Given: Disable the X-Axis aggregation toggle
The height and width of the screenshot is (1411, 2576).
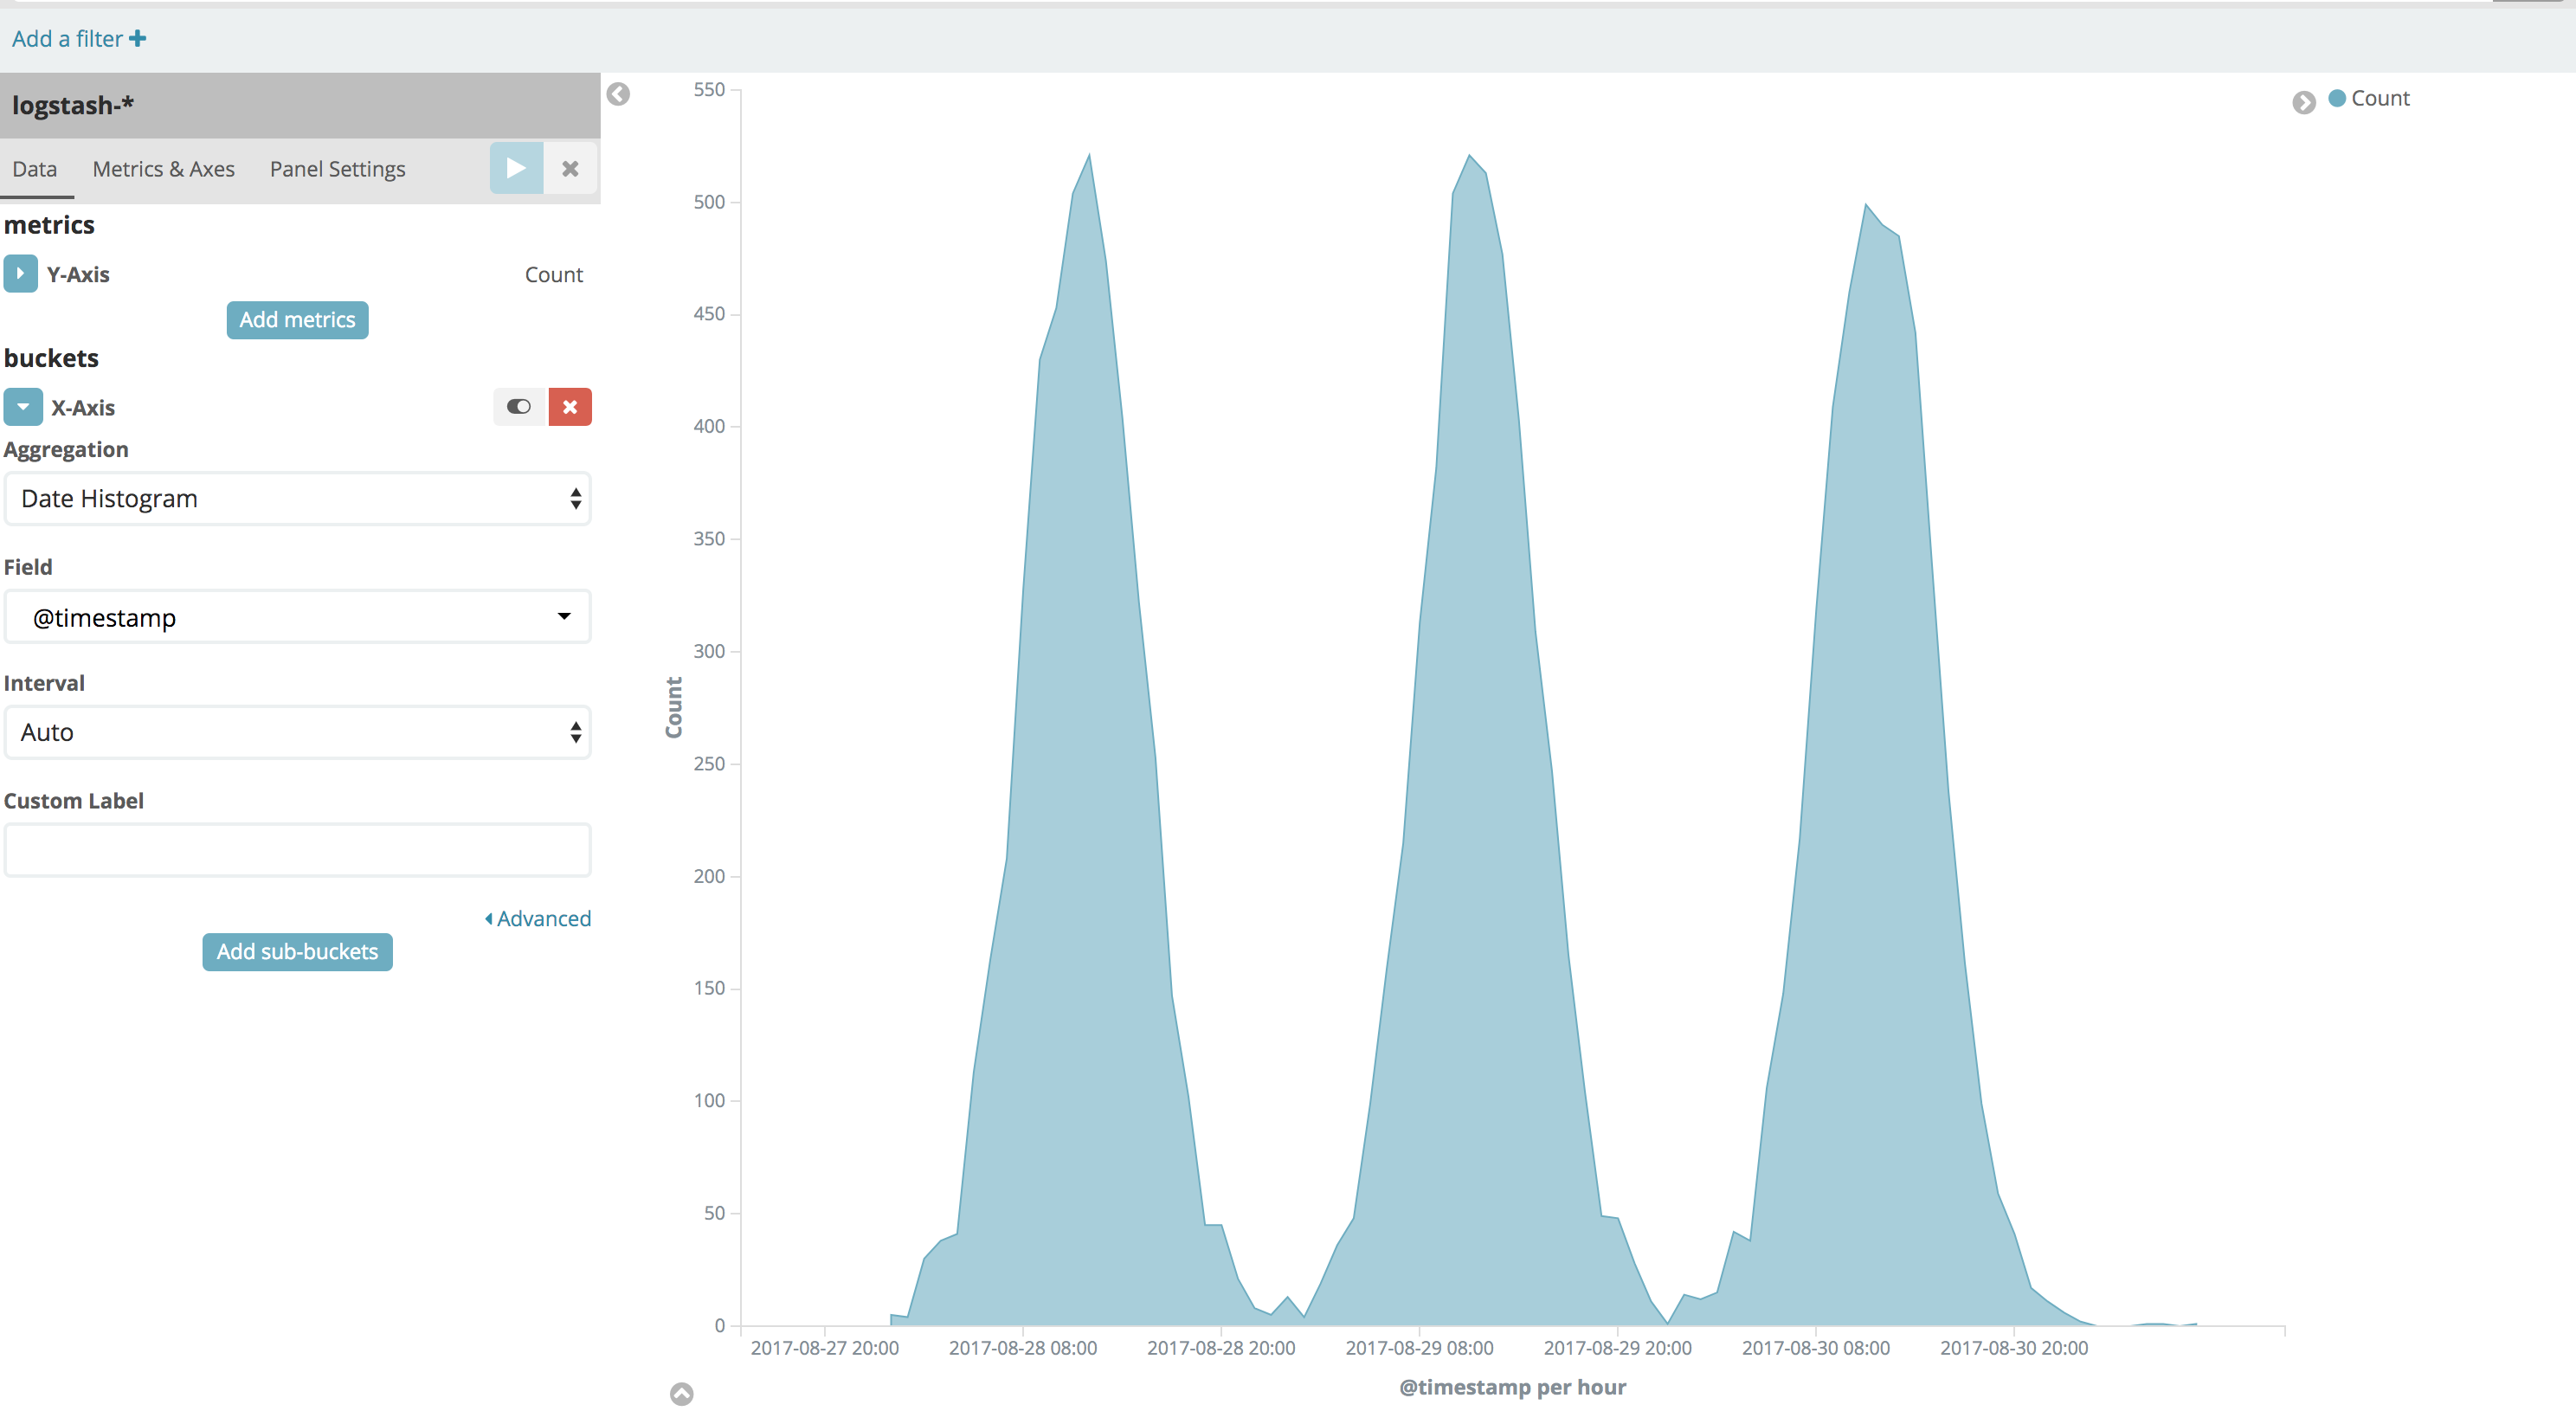Looking at the screenshot, I should point(518,407).
